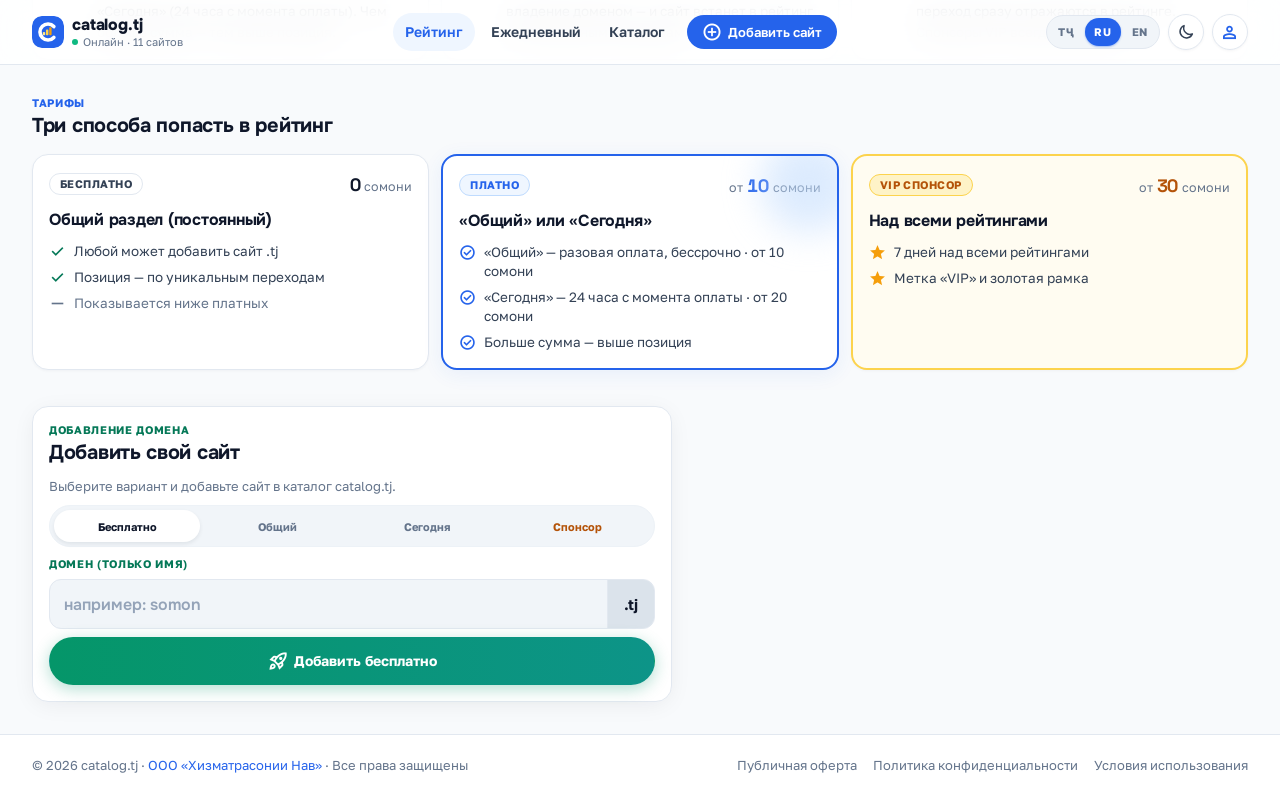Click the «Общий» или «Сегодня» card heading
This screenshot has height=800, width=1280.
(555, 220)
